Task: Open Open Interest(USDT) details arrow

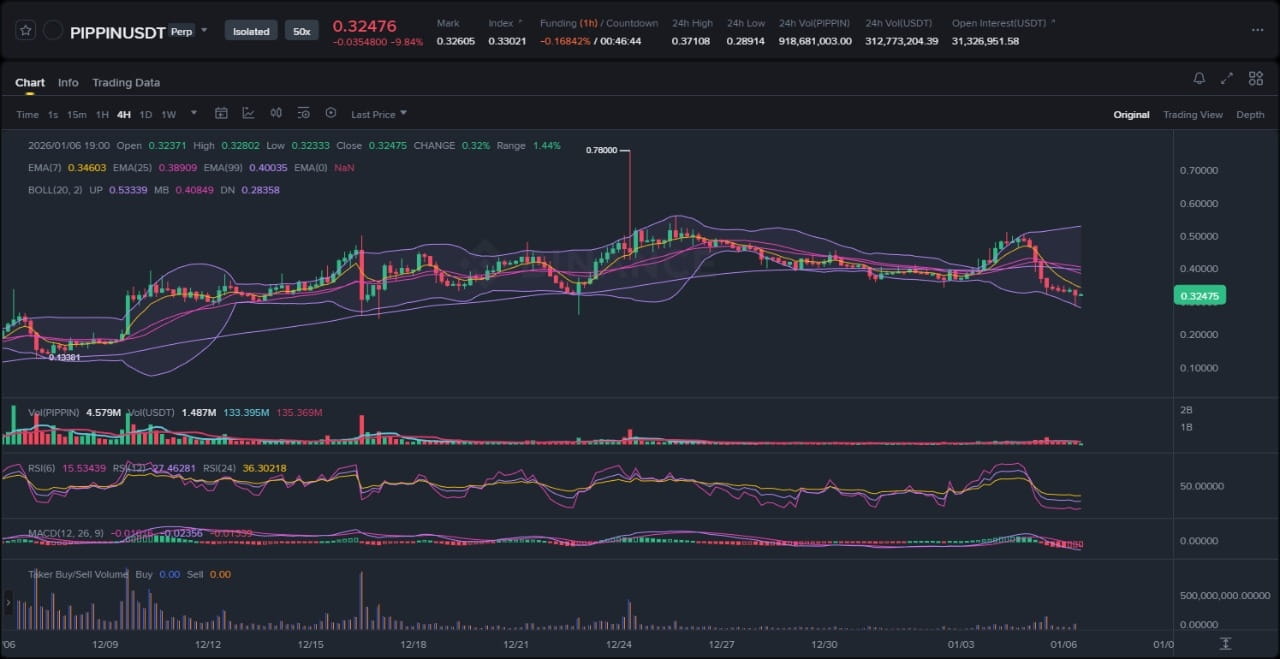Action: click(1054, 22)
